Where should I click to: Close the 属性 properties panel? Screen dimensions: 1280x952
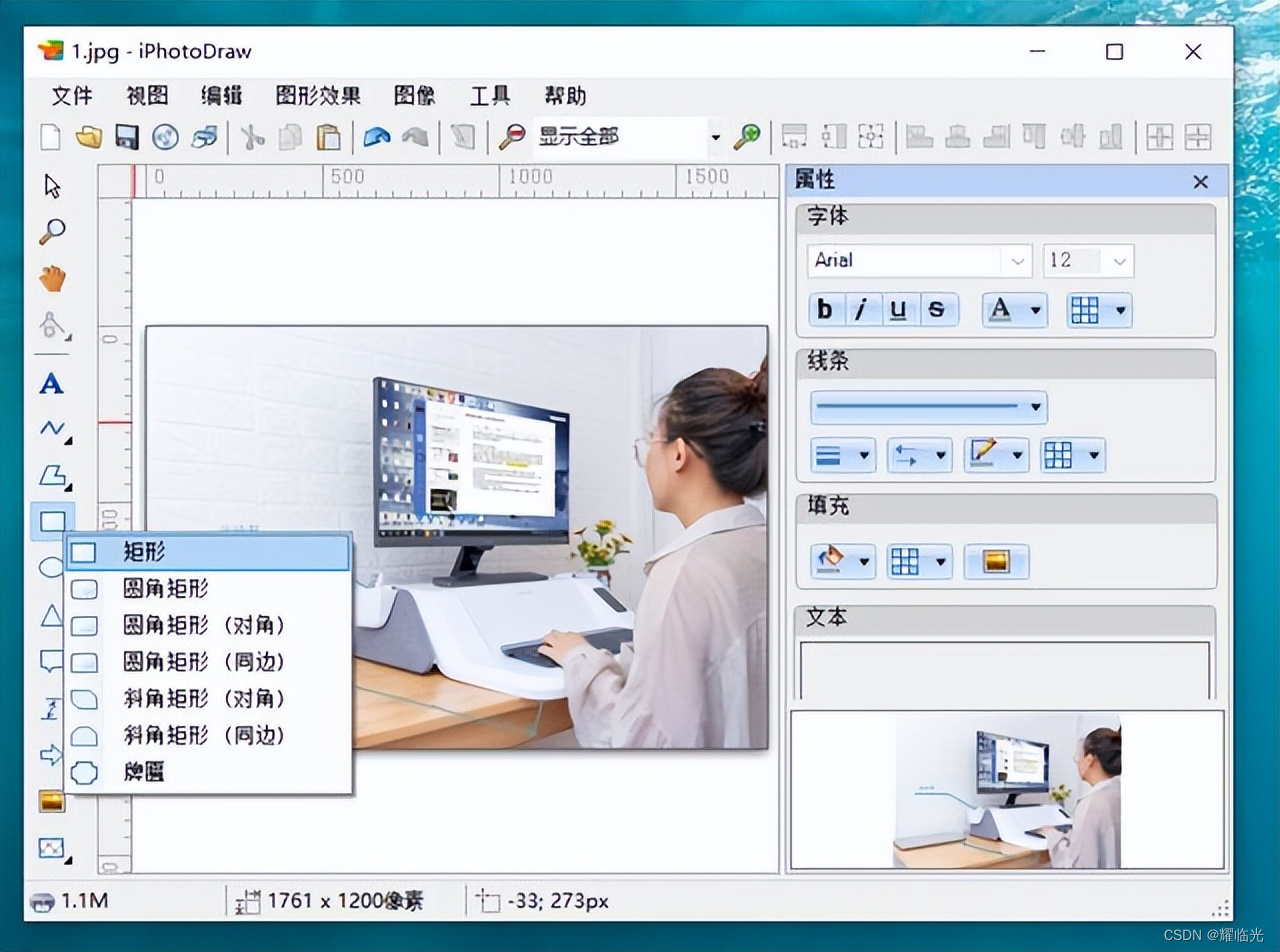(x=1201, y=182)
